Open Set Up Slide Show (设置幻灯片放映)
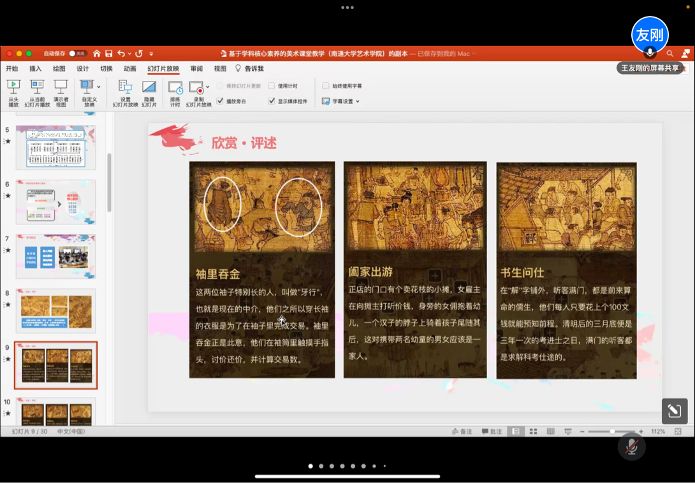The image size is (695, 483). tap(125, 93)
